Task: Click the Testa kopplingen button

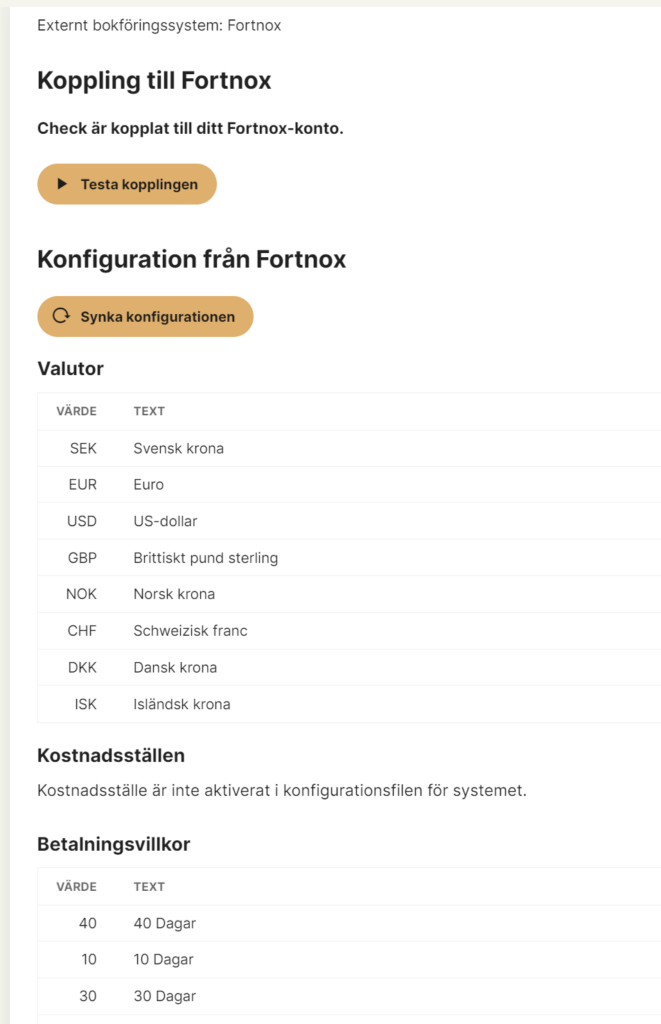Action: (127, 184)
